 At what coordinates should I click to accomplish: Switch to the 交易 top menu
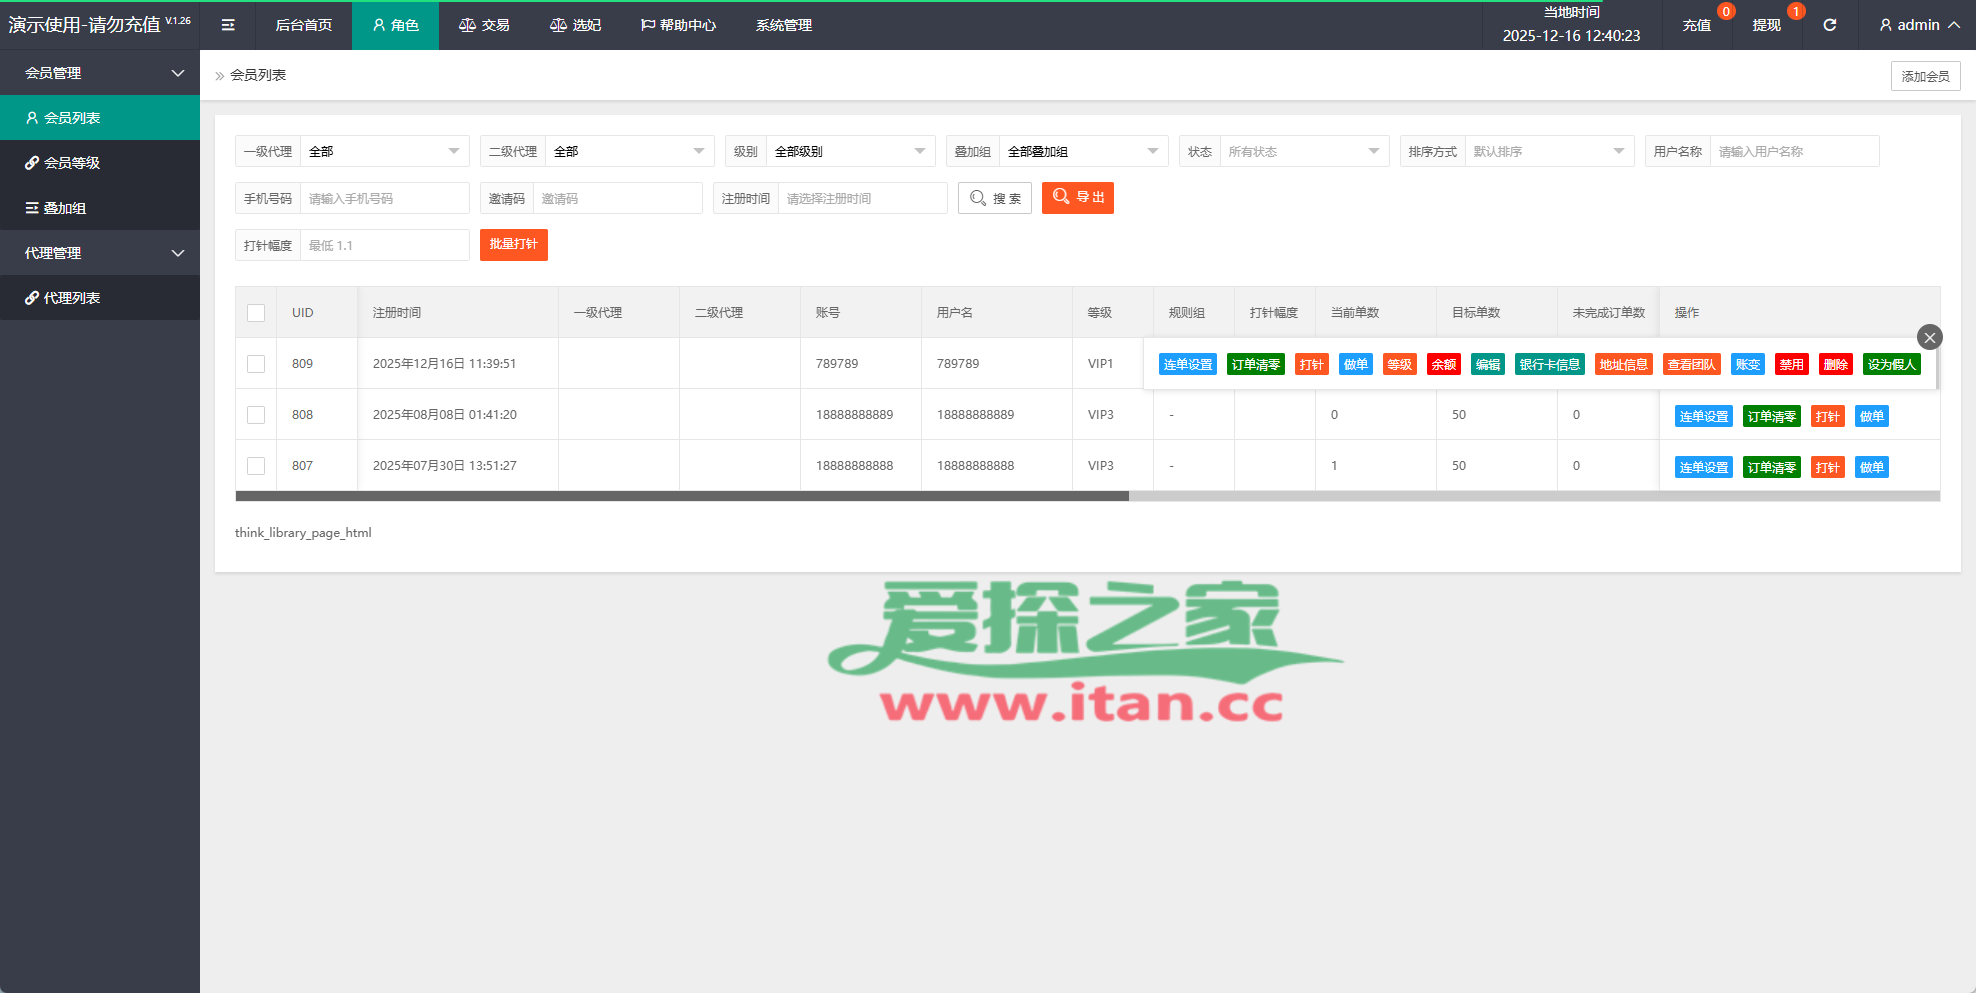tap(484, 25)
